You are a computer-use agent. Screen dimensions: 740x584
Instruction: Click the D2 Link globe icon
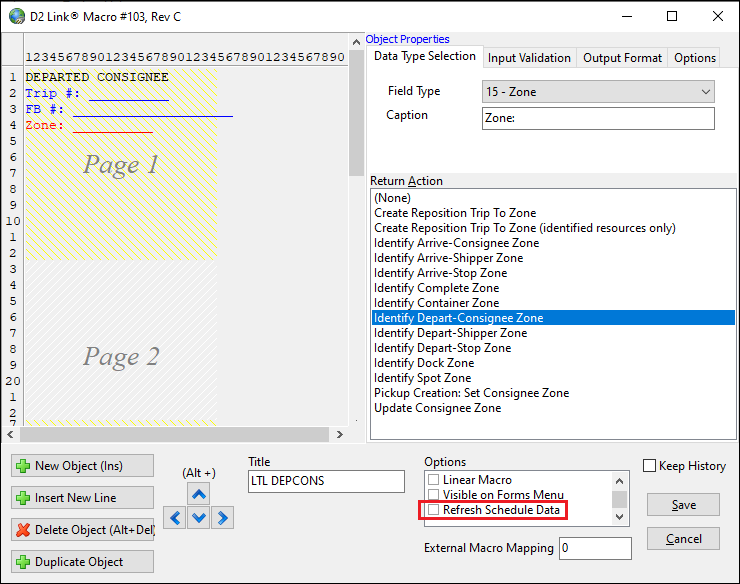tap(17, 16)
